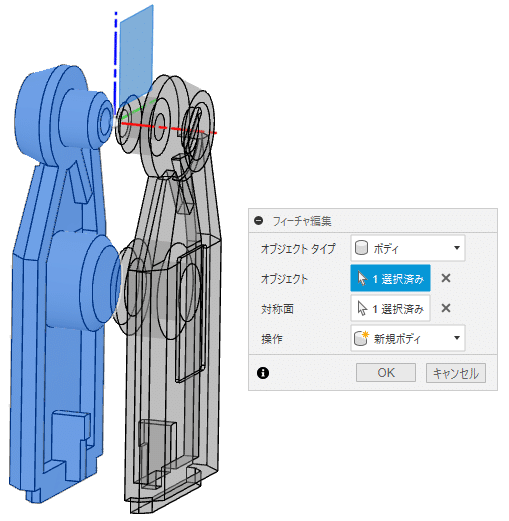Click the 対称面 label text
Viewport: 509px width, 521px height.
pyautogui.click(x=277, y=309)
